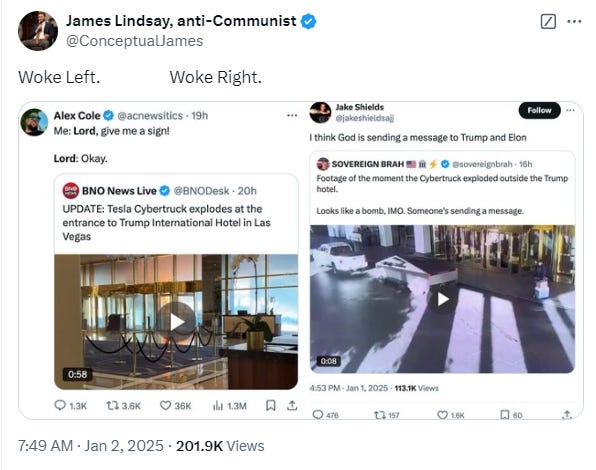Bookmark the Alex Cole tweet
This screenshot has height=470, width=596.
[x=270, y=405]
